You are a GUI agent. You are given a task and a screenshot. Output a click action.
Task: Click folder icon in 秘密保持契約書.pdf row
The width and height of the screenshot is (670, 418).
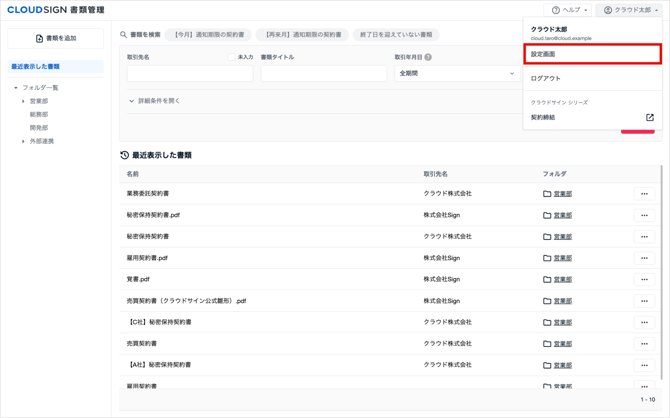[x=547, y=215]
